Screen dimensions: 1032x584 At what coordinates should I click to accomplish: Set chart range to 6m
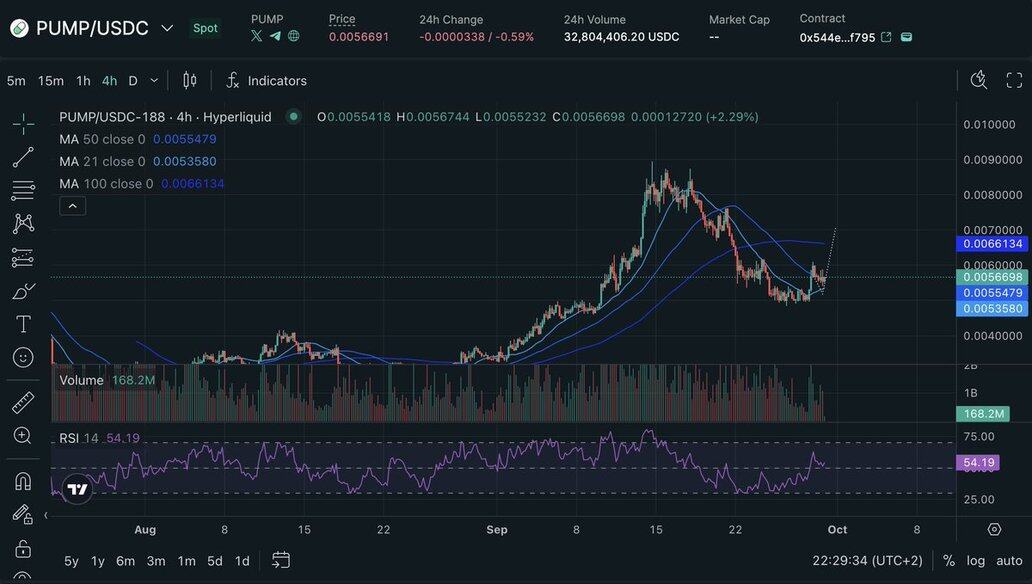(126, 560)
